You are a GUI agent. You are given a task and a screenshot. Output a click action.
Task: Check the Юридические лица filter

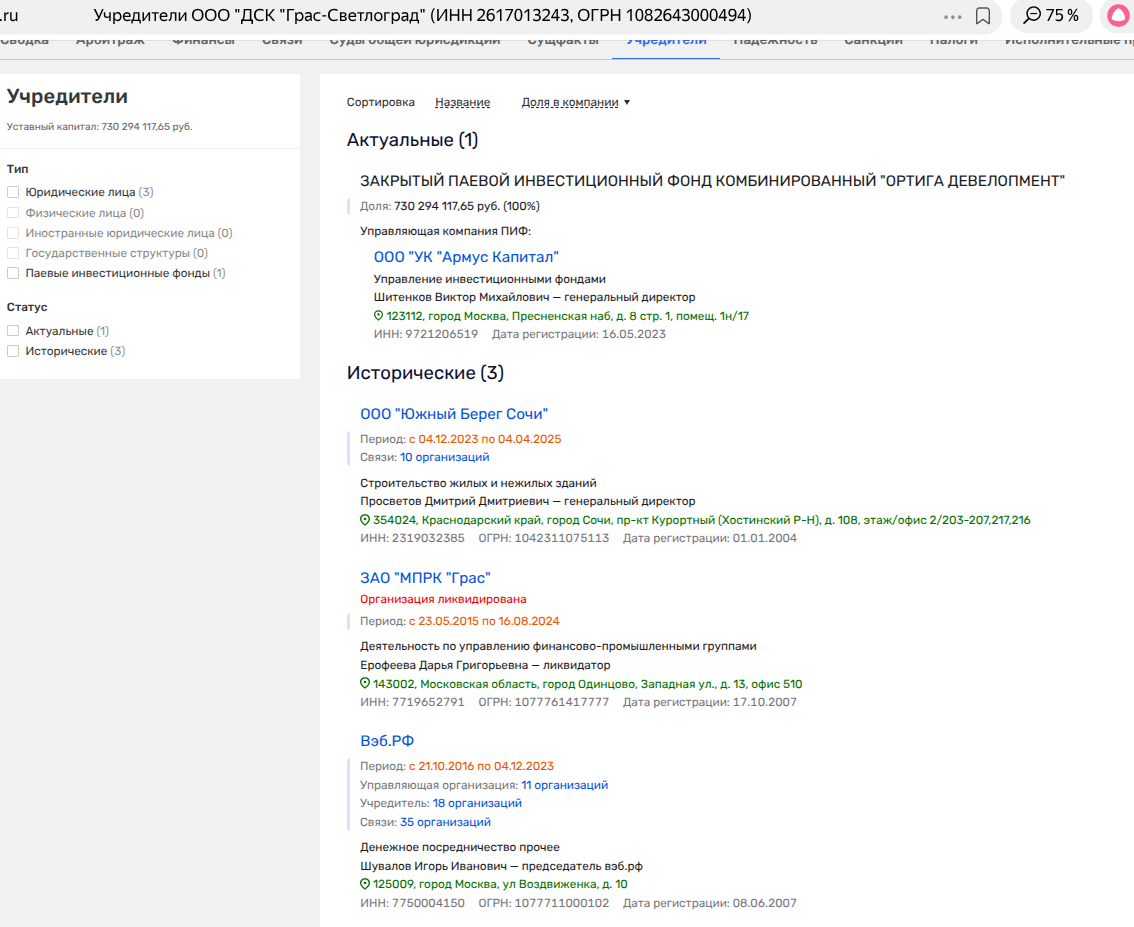[x=13, y=192]
